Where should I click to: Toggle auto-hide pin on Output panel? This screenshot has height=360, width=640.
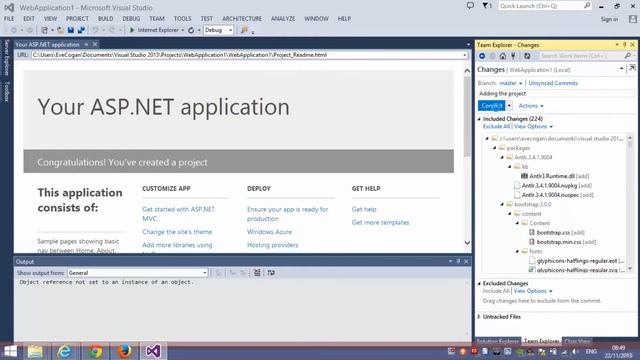[x=458, y=261]
